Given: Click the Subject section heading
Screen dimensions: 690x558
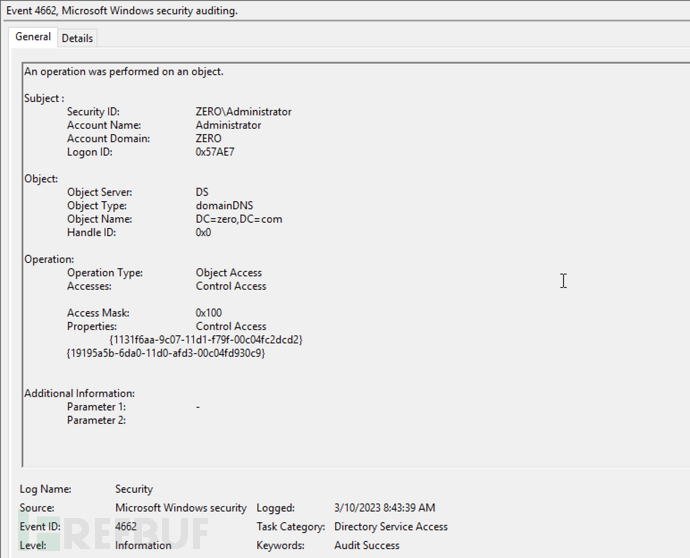Looking at the screenshot, I should pyautogui.click(x=44, y=98).
